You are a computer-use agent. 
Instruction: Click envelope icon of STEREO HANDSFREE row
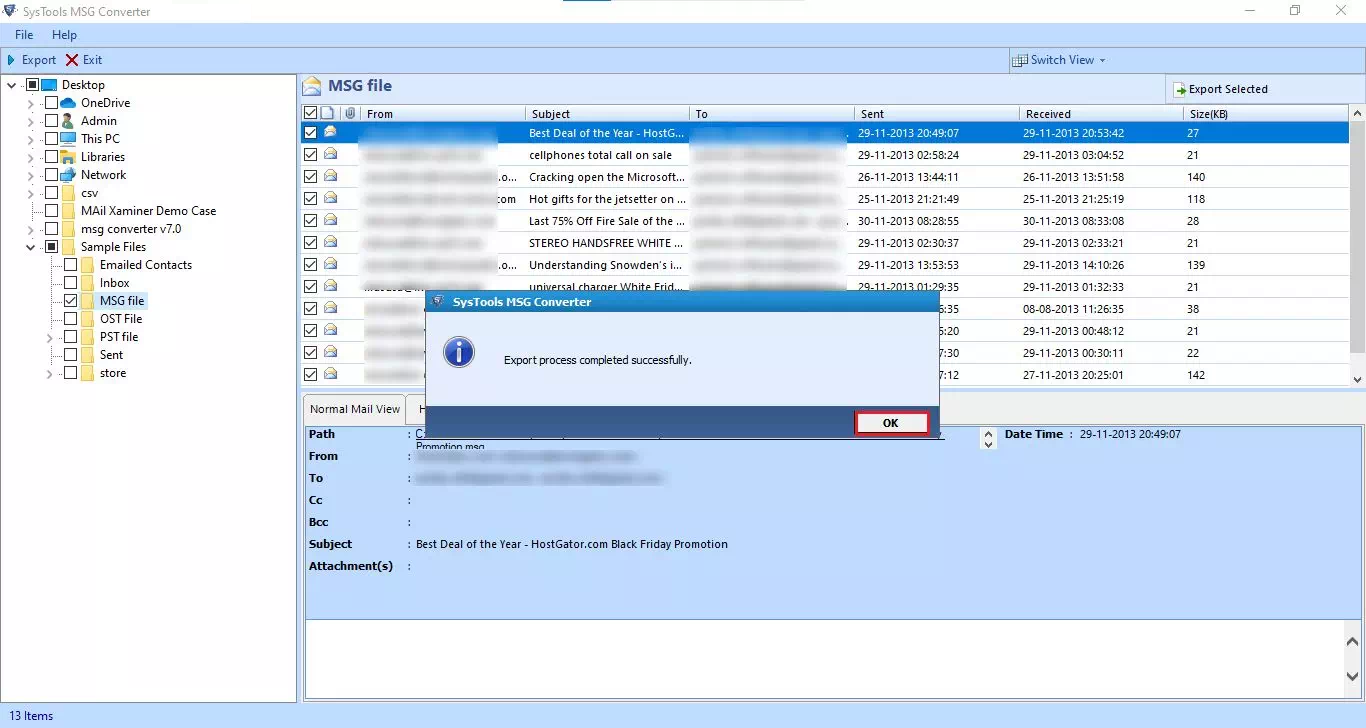click(330, 242)
